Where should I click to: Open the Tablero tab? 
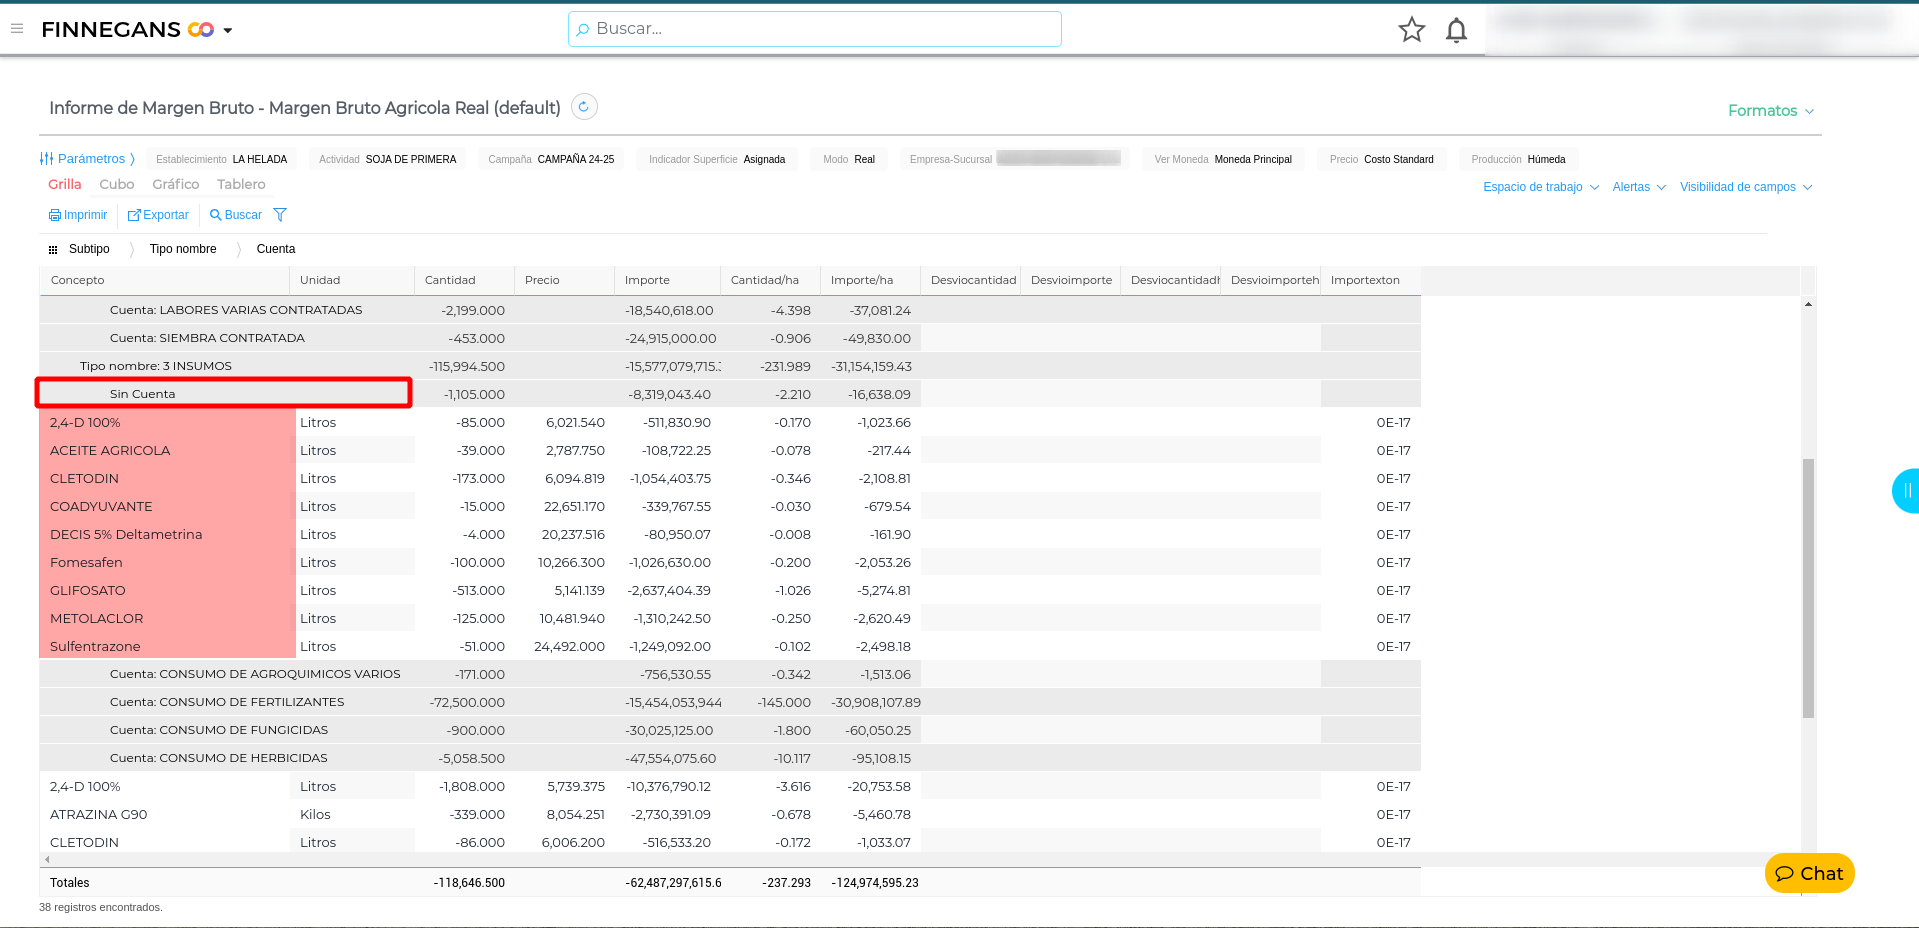pyautogui.click(x=241, y=184)
